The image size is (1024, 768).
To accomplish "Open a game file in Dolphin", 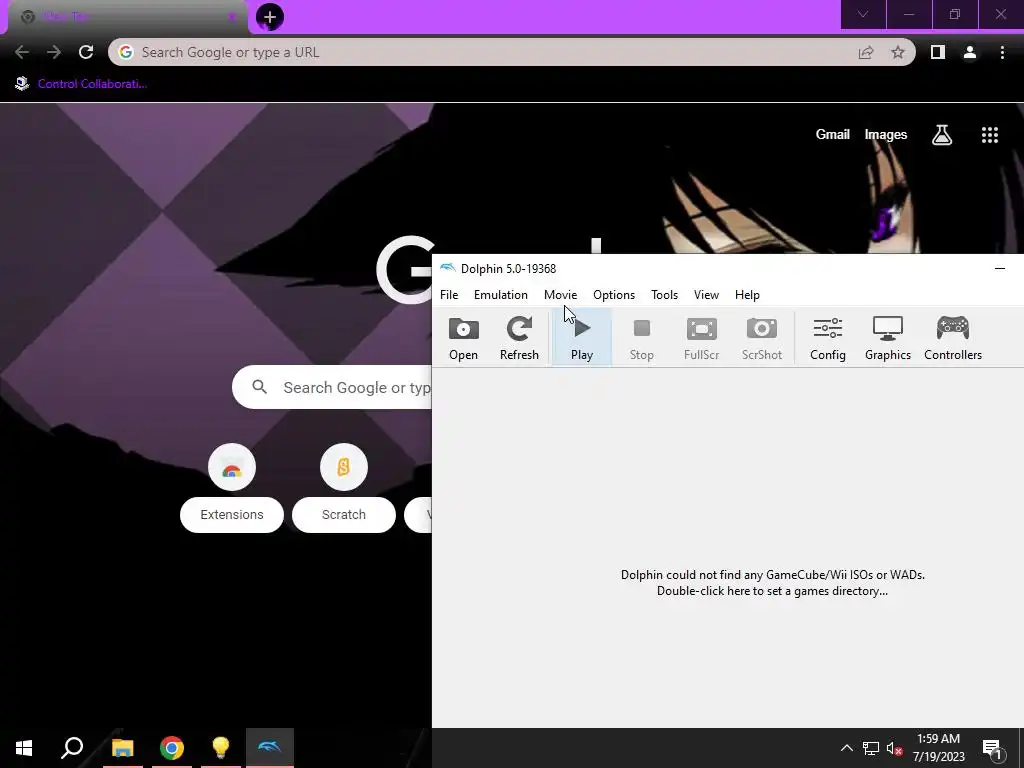I will [x=463, y=338].
